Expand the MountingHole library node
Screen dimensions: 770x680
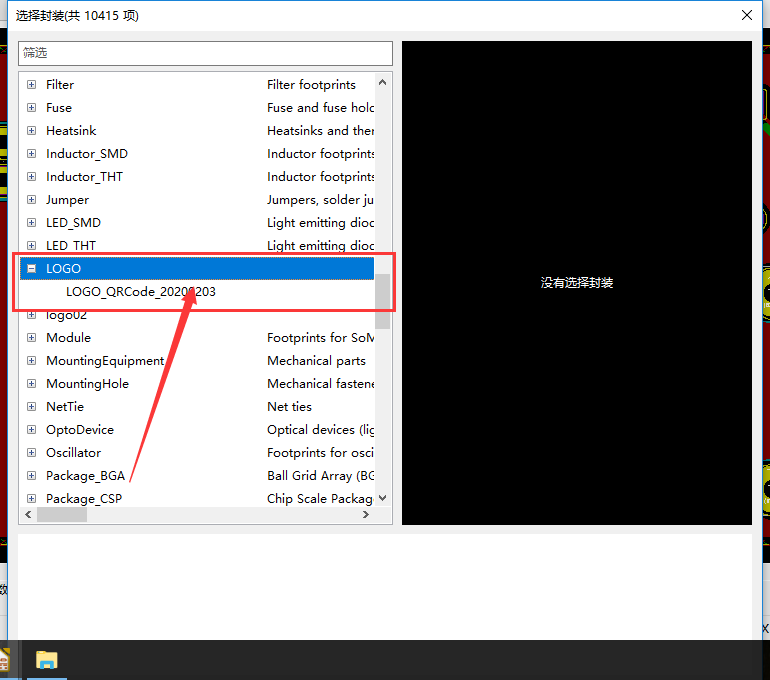(x=31, y=383)
